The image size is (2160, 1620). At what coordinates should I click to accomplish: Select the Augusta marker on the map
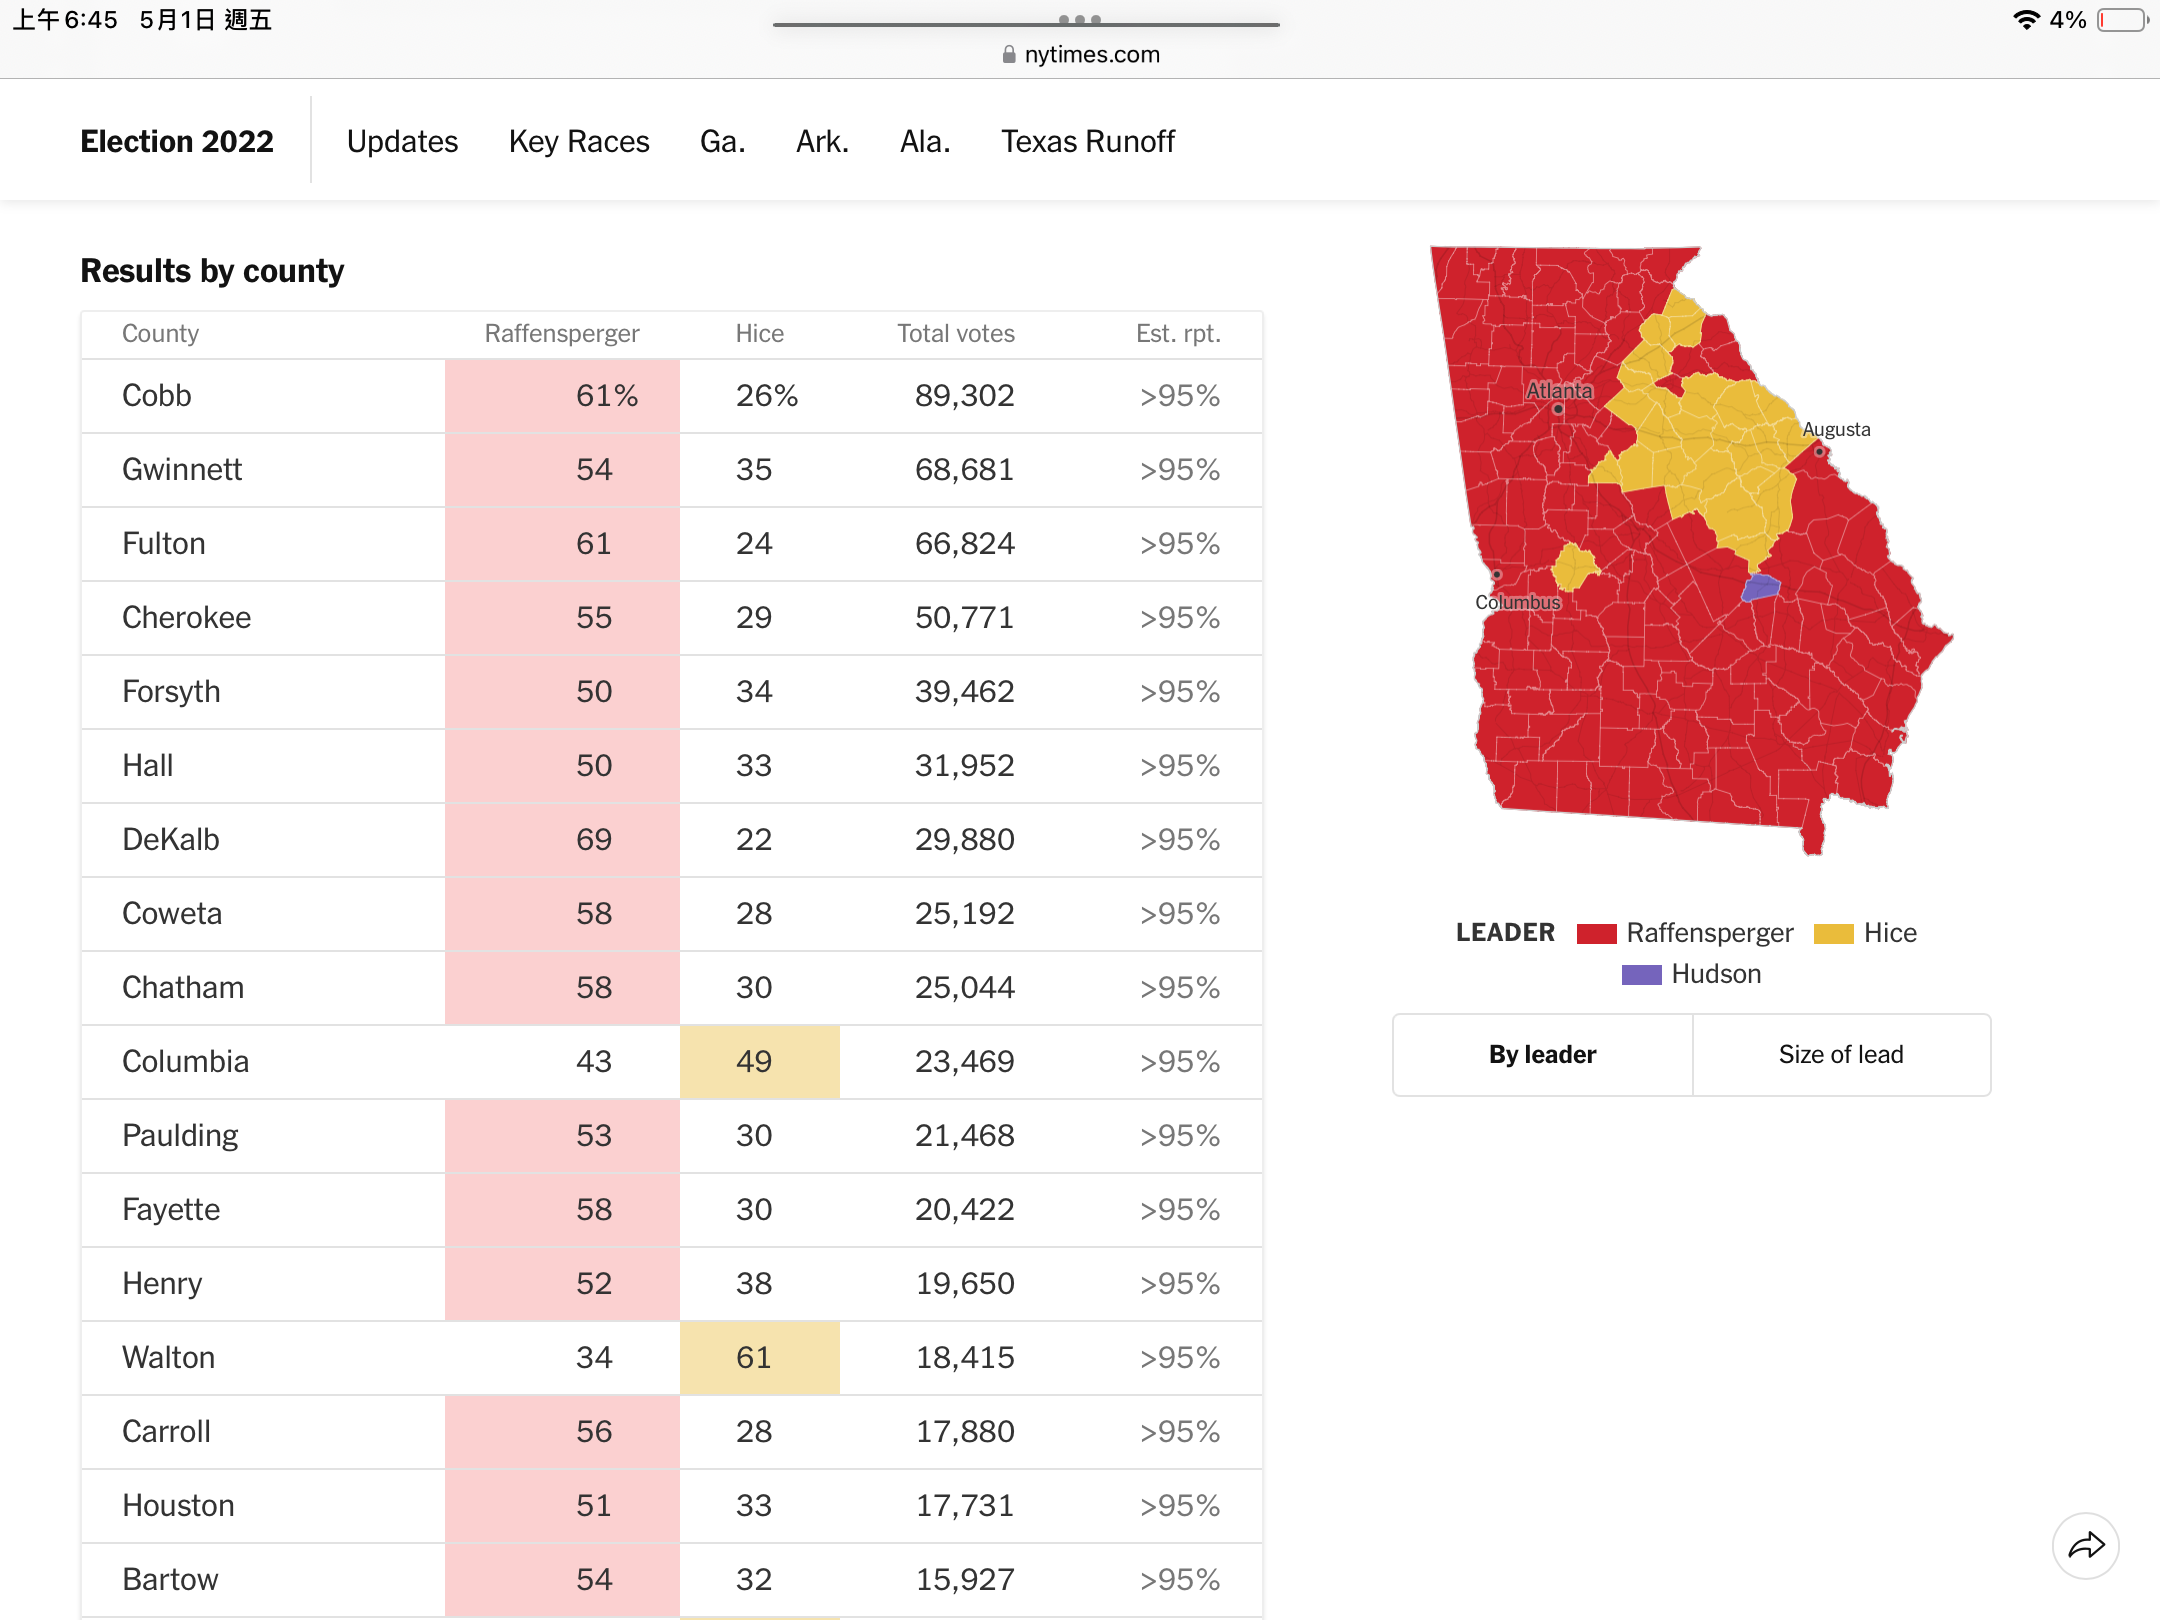pyautogui.click(x=1820, y=452)
